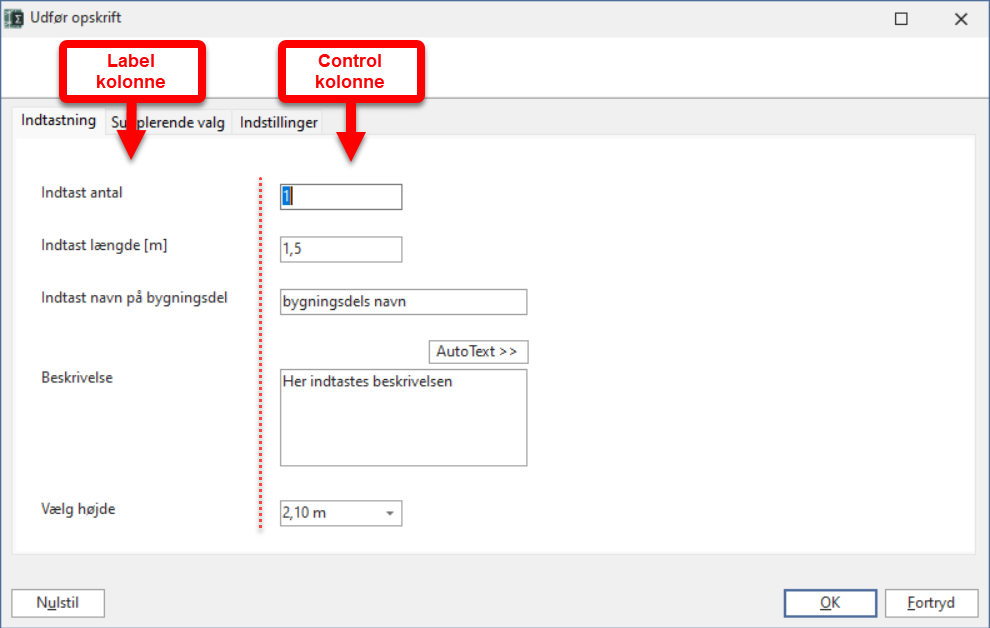Click the AutoText >> button
990x628 pixels.
pyautogui.click(x=478, y=352)
